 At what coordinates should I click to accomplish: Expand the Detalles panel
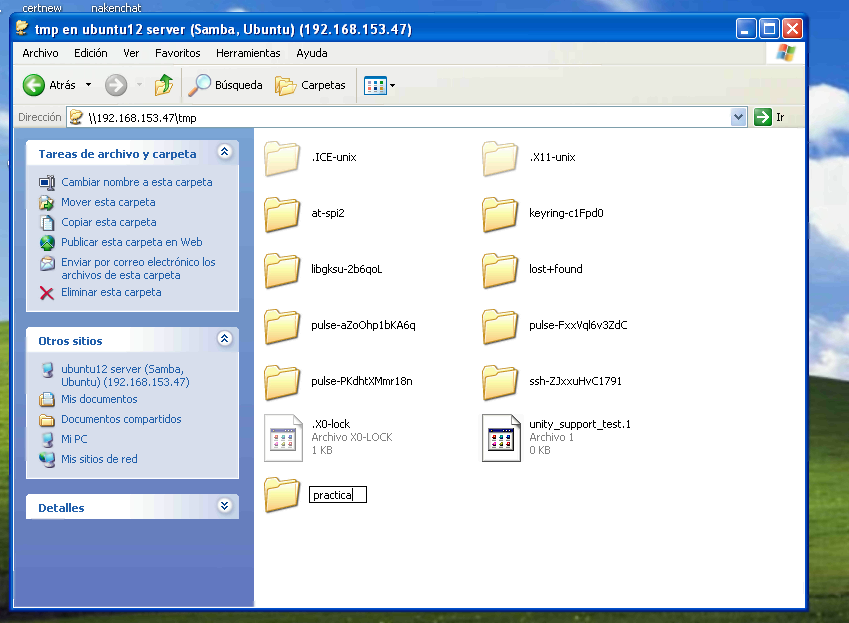click(224, 507)
